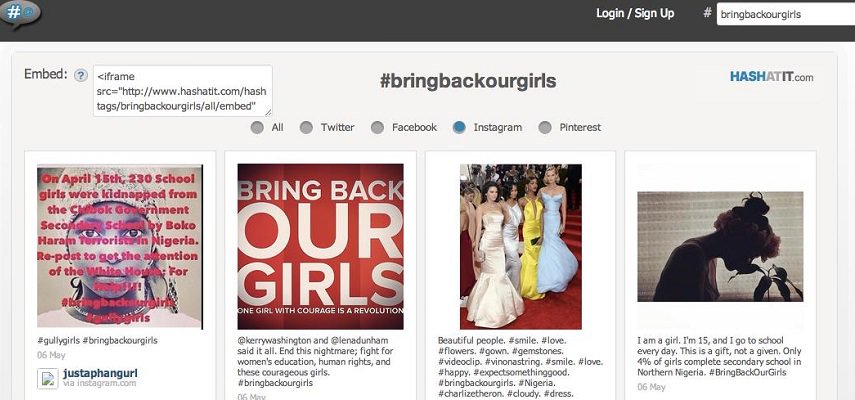Open the silhouette girl with plant photo
This screenshot has width=855, height=400.
[720, 246]
